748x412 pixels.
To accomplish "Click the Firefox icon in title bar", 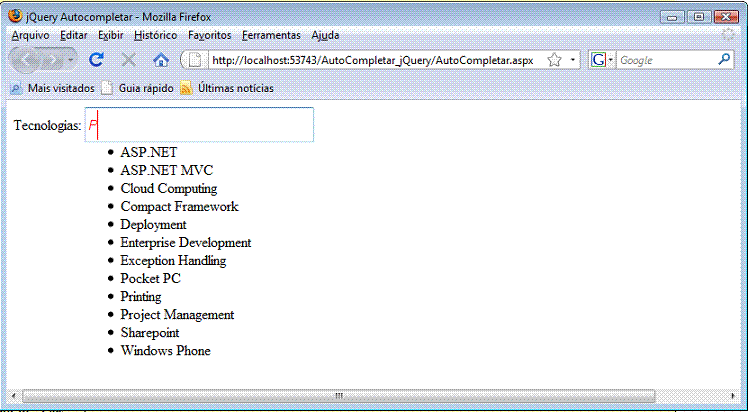I will pos(15,16).
